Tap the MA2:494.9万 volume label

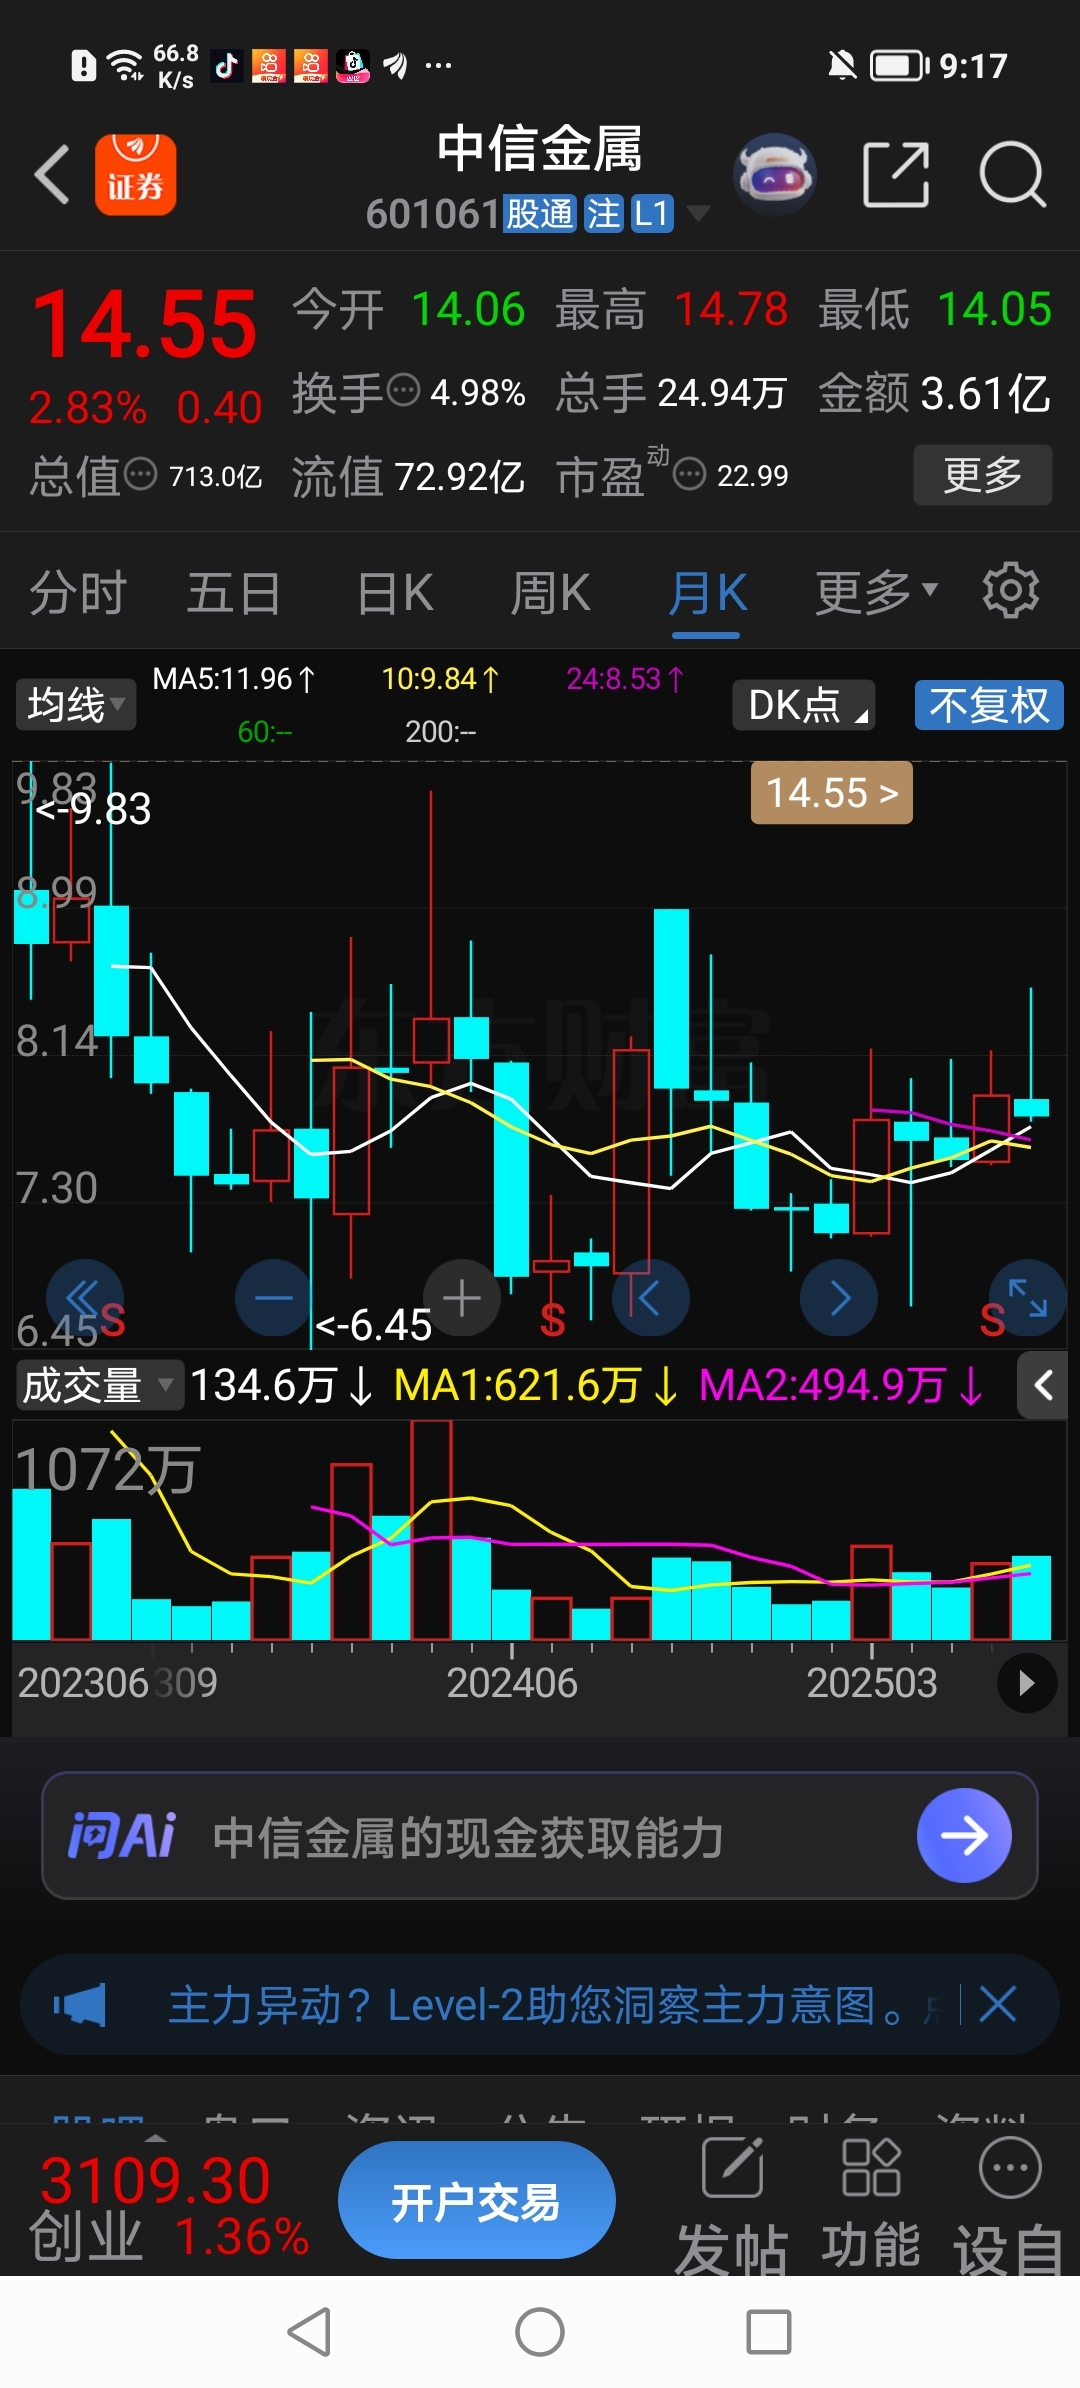point(840,1385)
